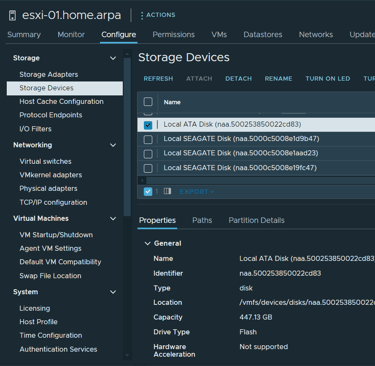Click the sidebar scroll up arrow
Image resolution: width=375 pixels, height=366 pixels.
[x=127, y=54]
